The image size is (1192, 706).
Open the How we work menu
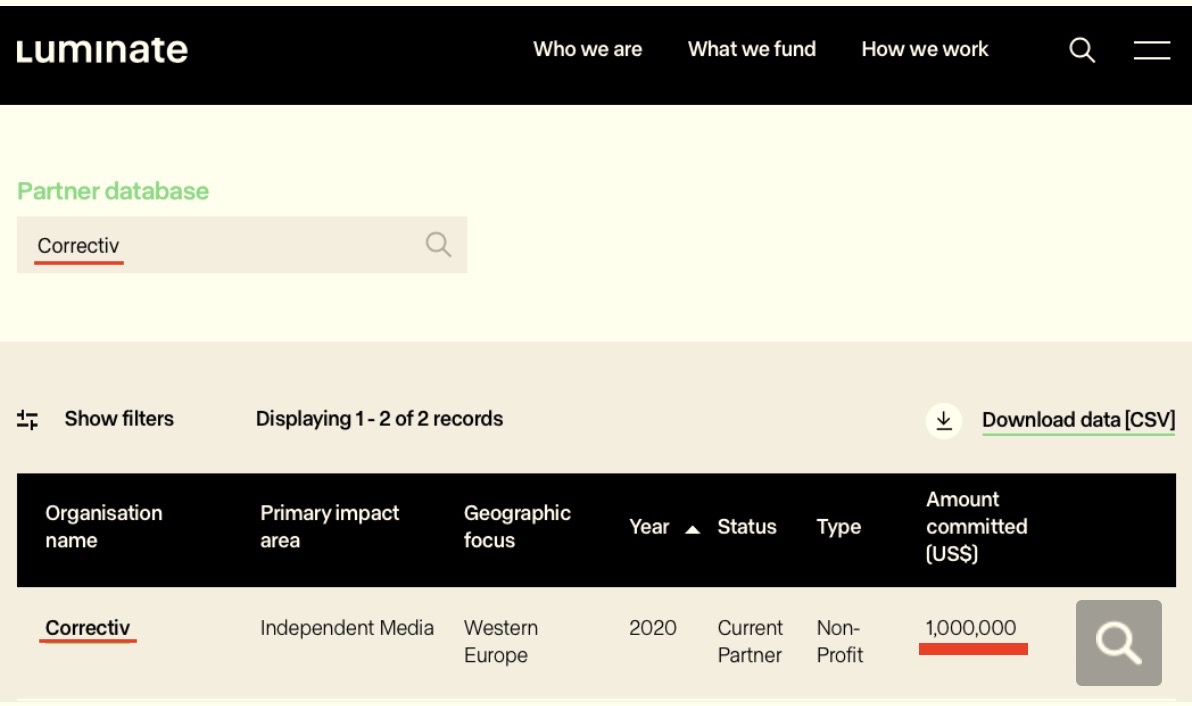(924, 49)
